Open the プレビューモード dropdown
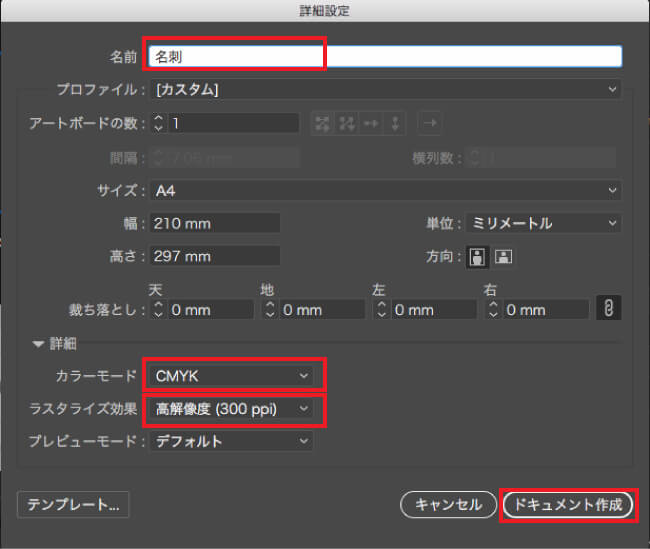 tap(232, 440)
